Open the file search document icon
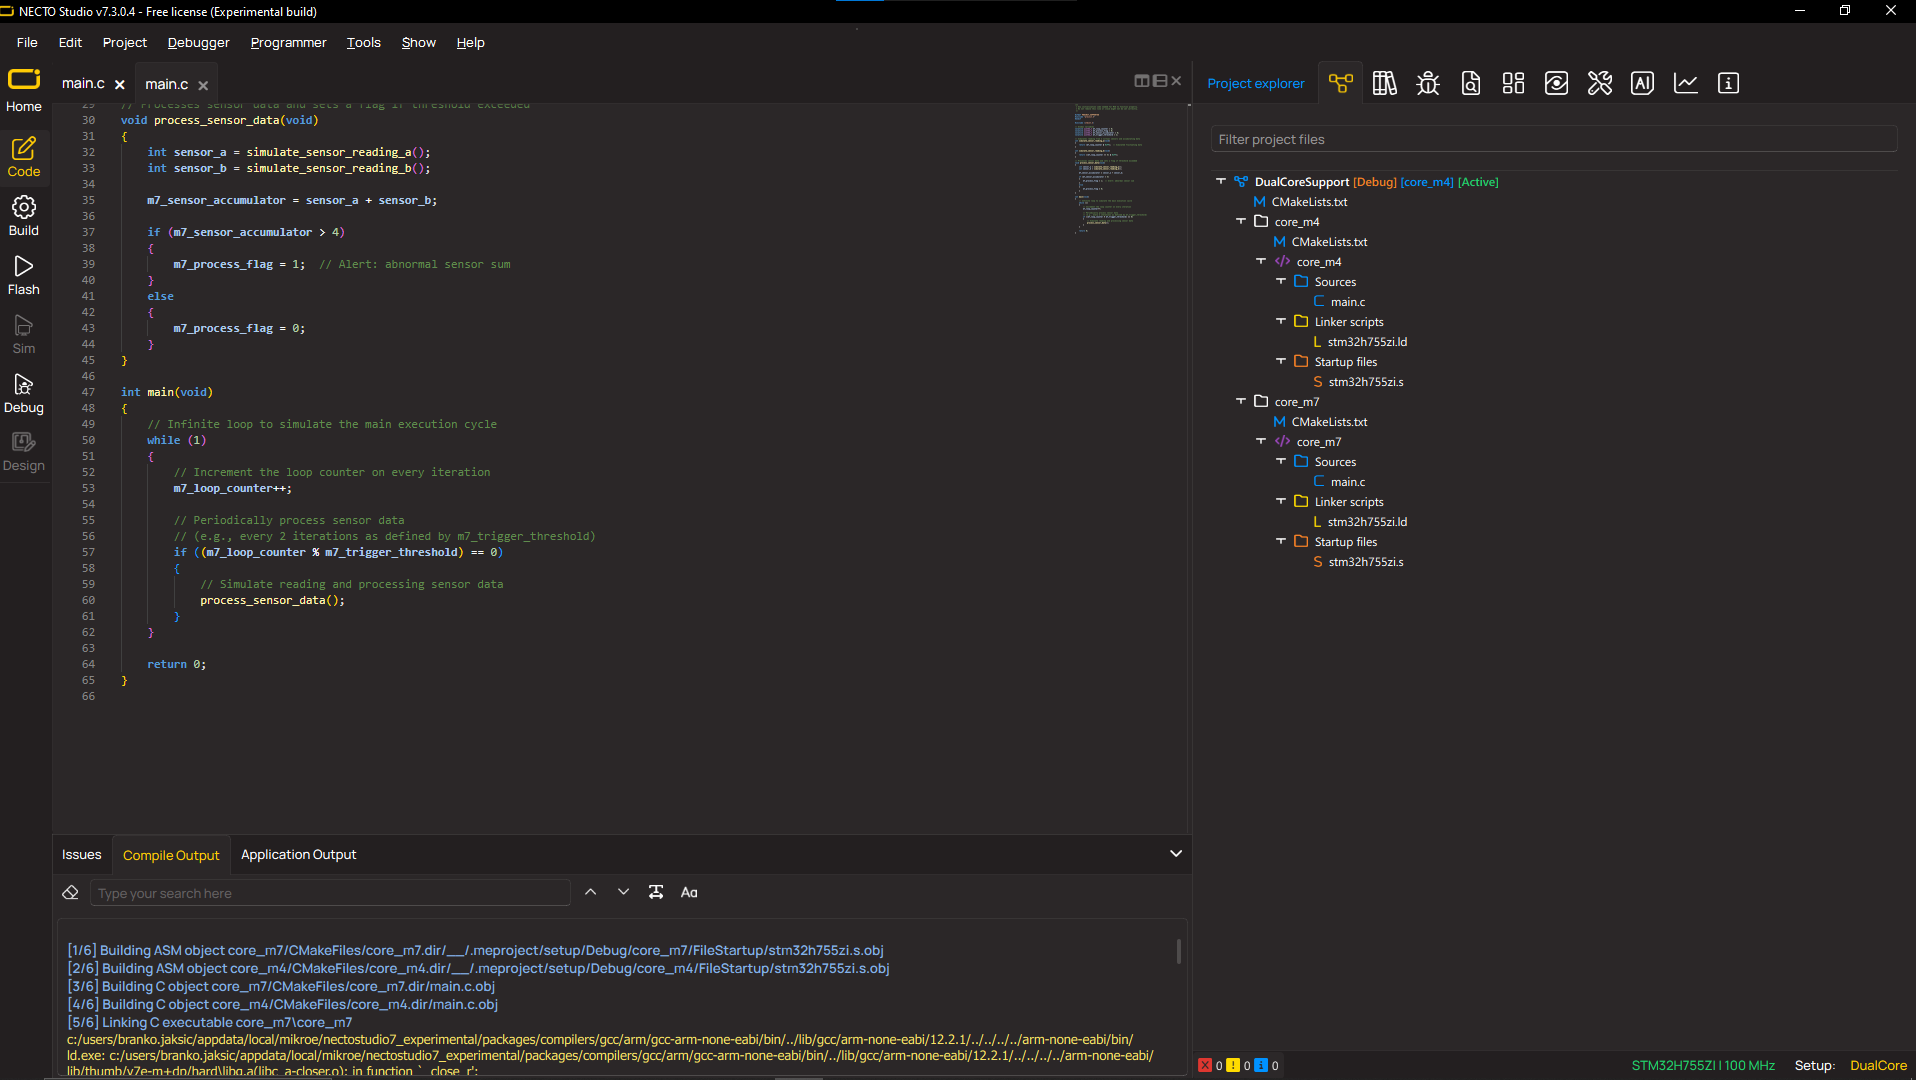The height and width of the screenshot is (1080, 1916). pyautogui.click(x=1471, y=83)
